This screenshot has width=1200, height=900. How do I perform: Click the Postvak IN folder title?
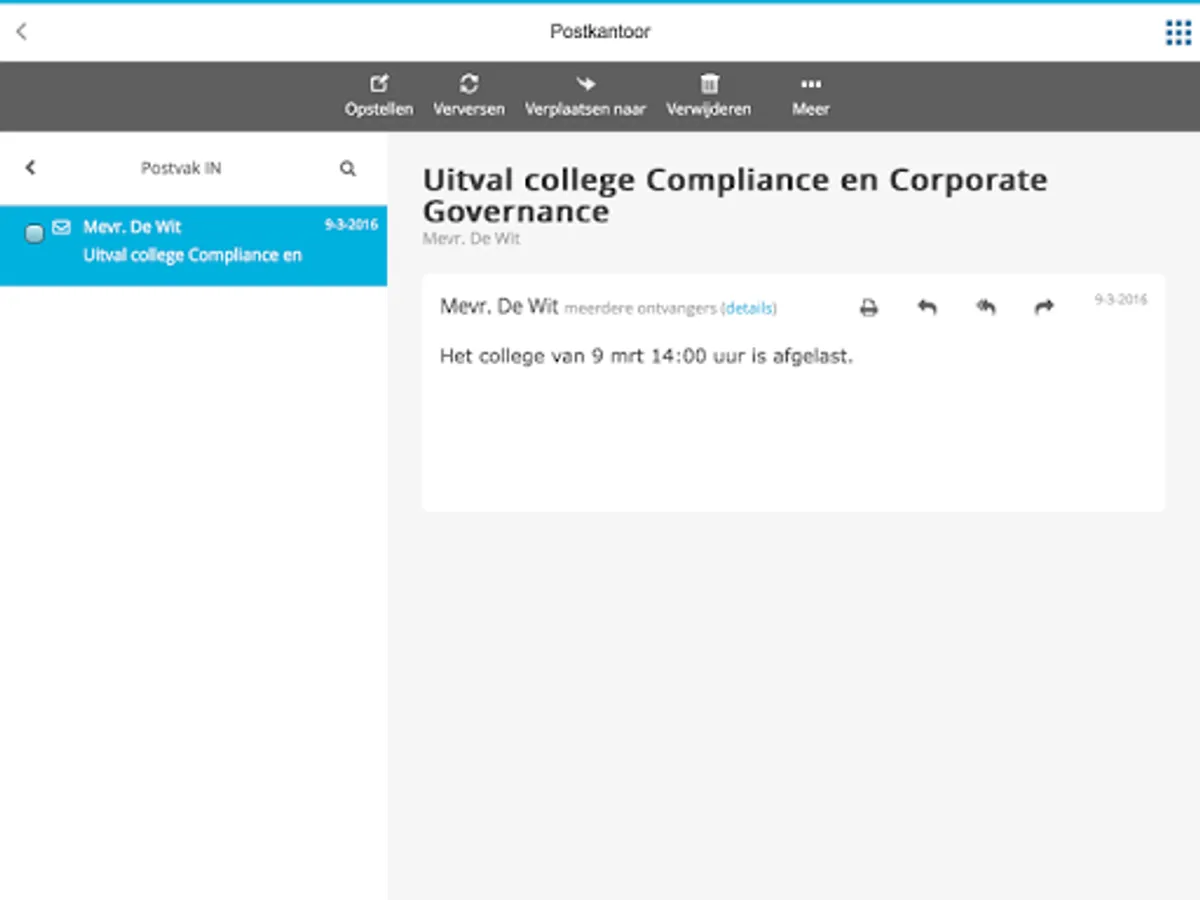click(181, 169)
